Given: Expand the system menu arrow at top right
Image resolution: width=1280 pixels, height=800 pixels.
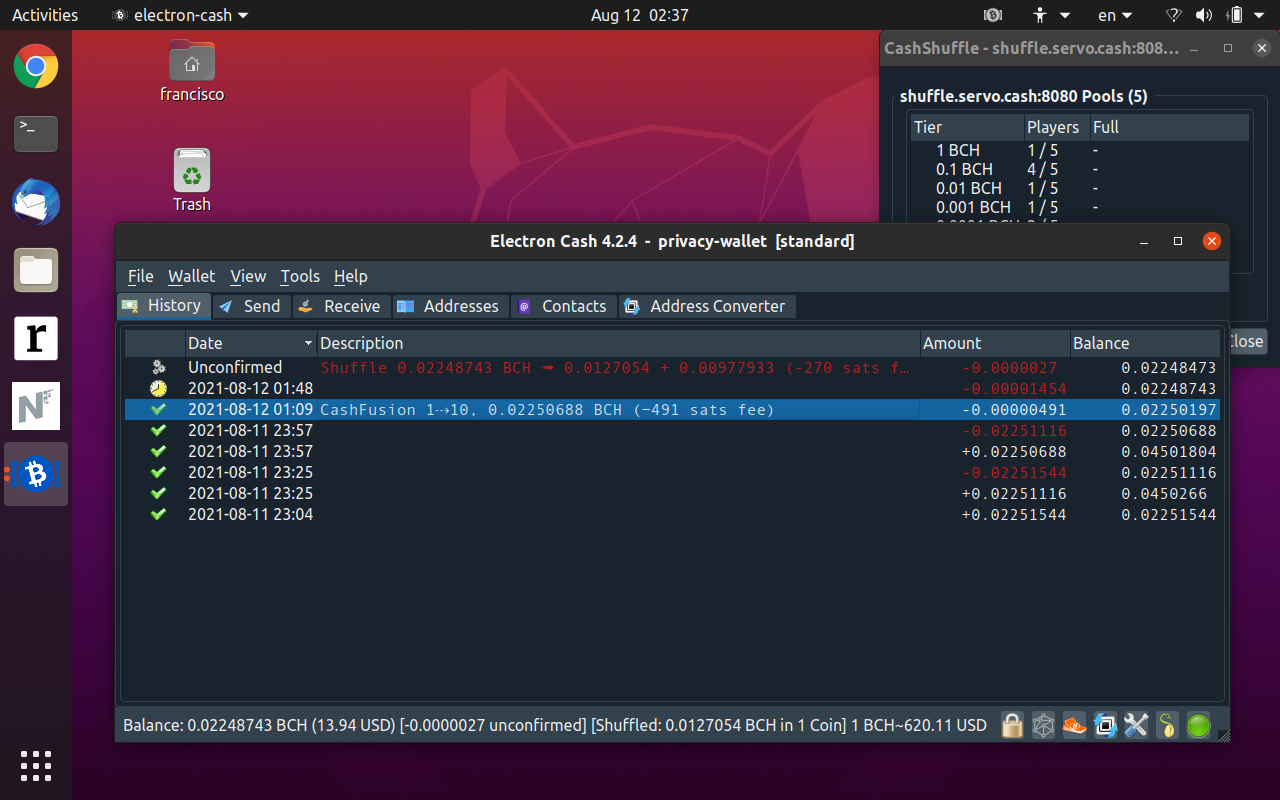Looking at the screenshot, I should point(1261,15).
